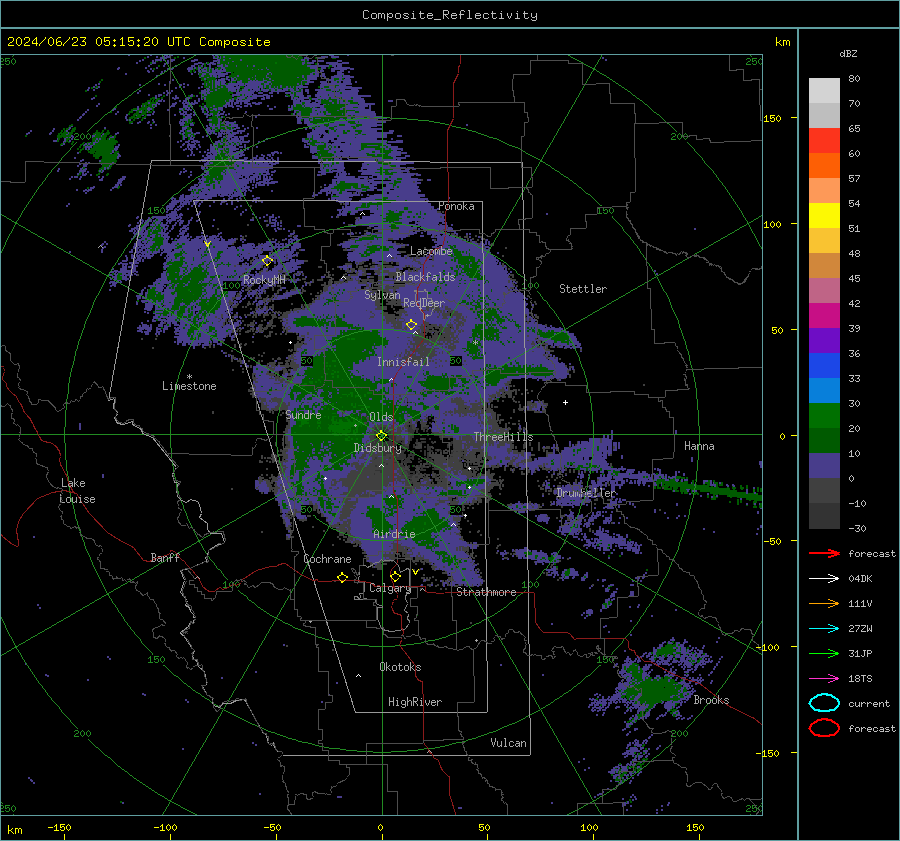Click the -150 tick on bottom axis
This screenshot has width=900, height=841.
pos(59,828)
